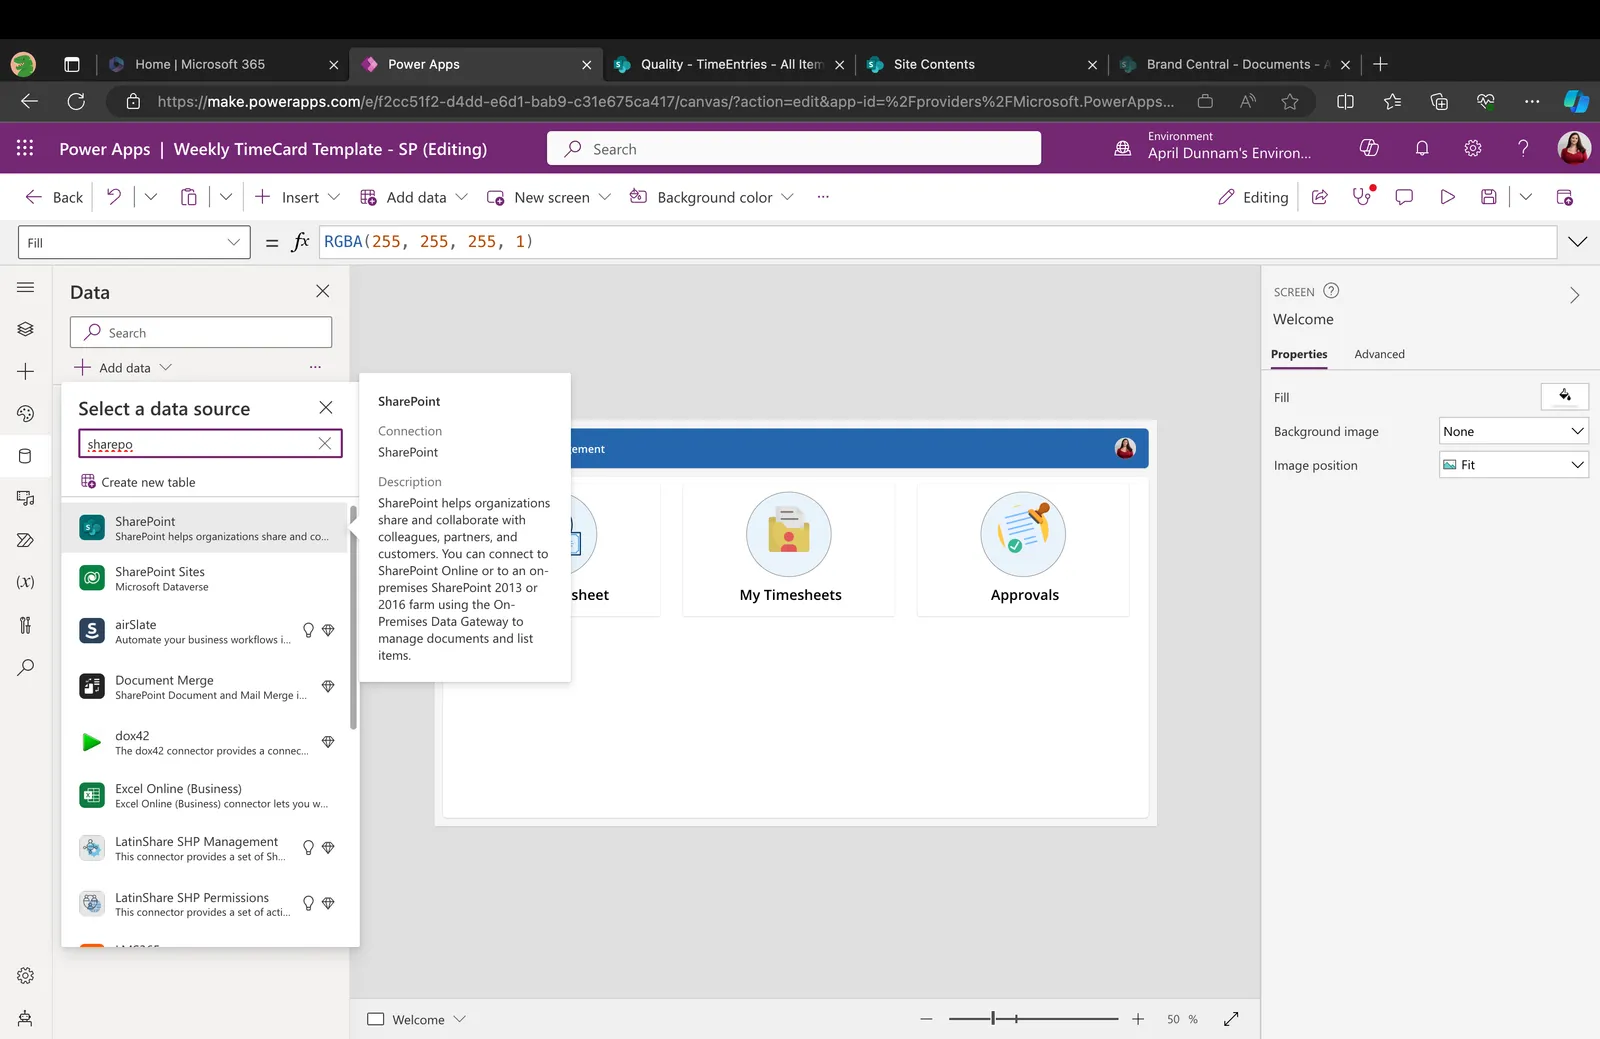Clear the sharepo search text

point(325,444)
